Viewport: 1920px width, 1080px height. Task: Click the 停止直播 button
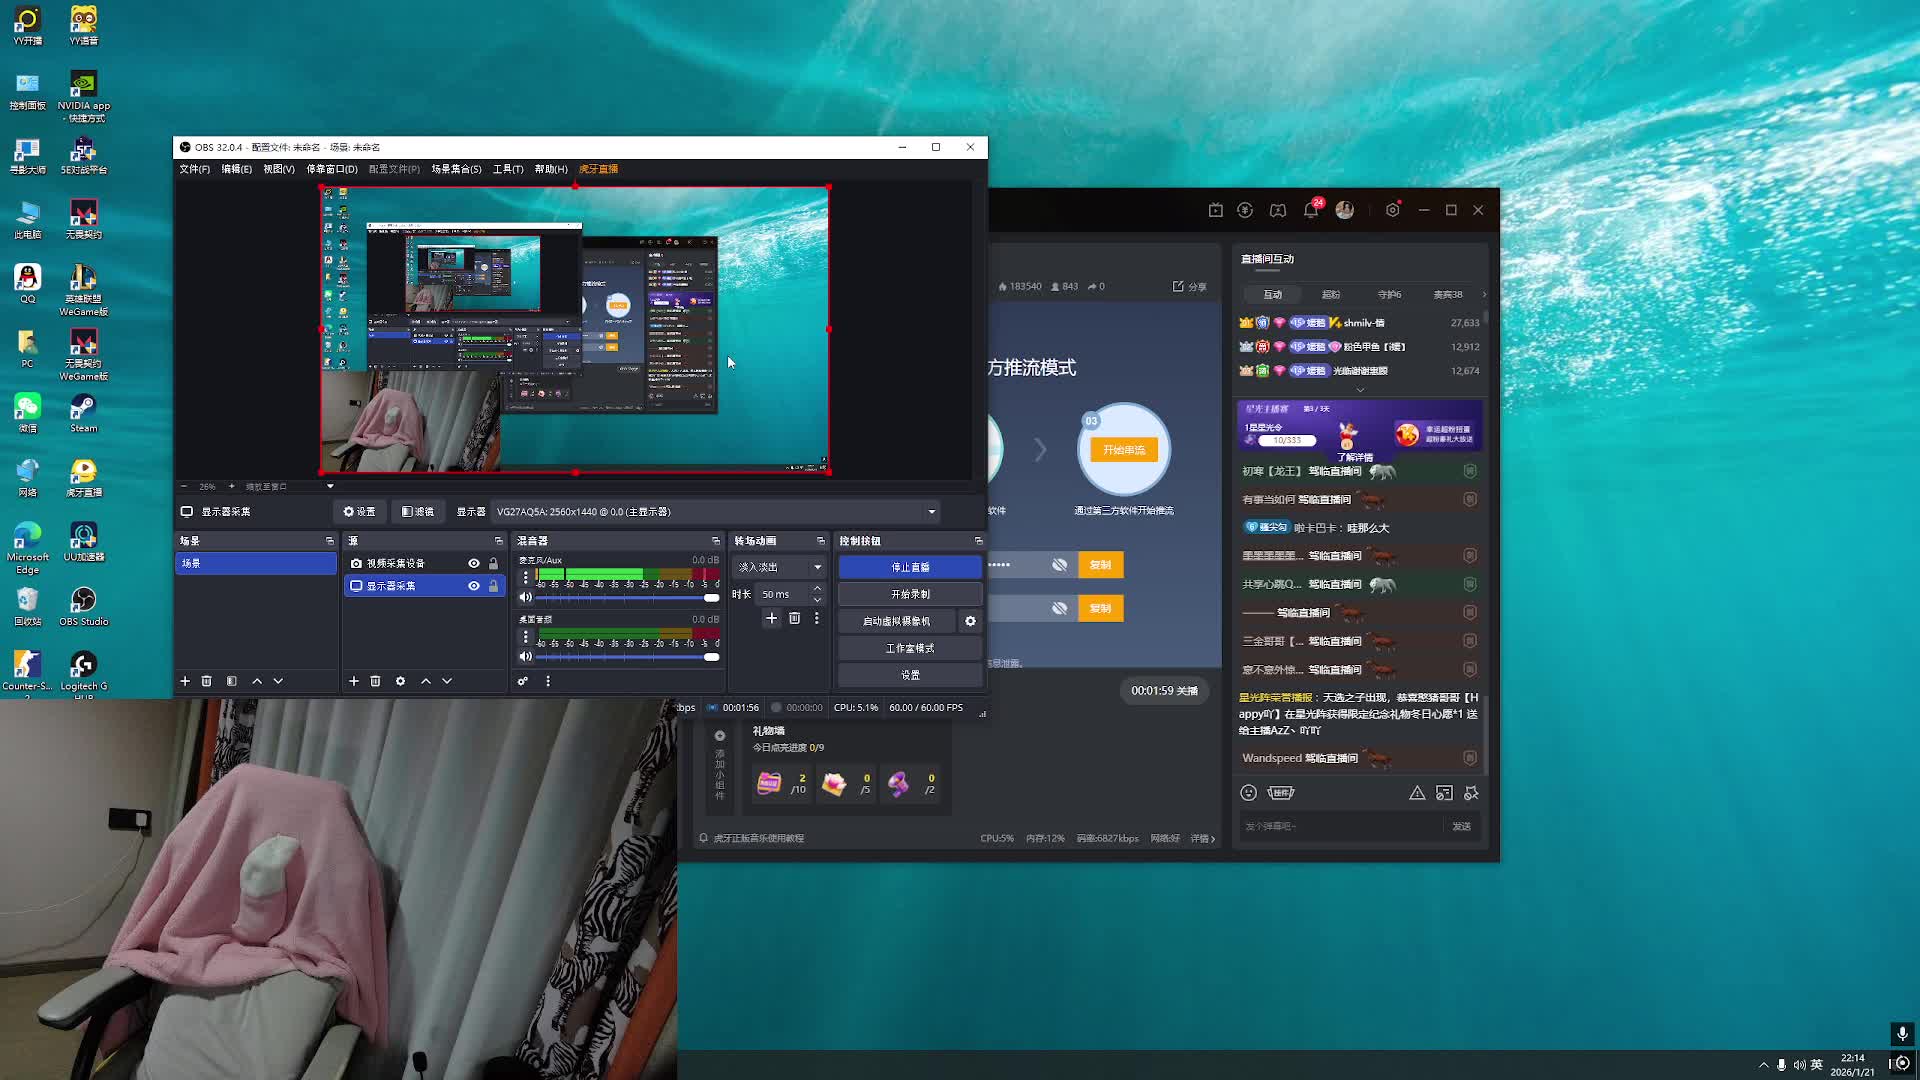[x=909, y=567]
